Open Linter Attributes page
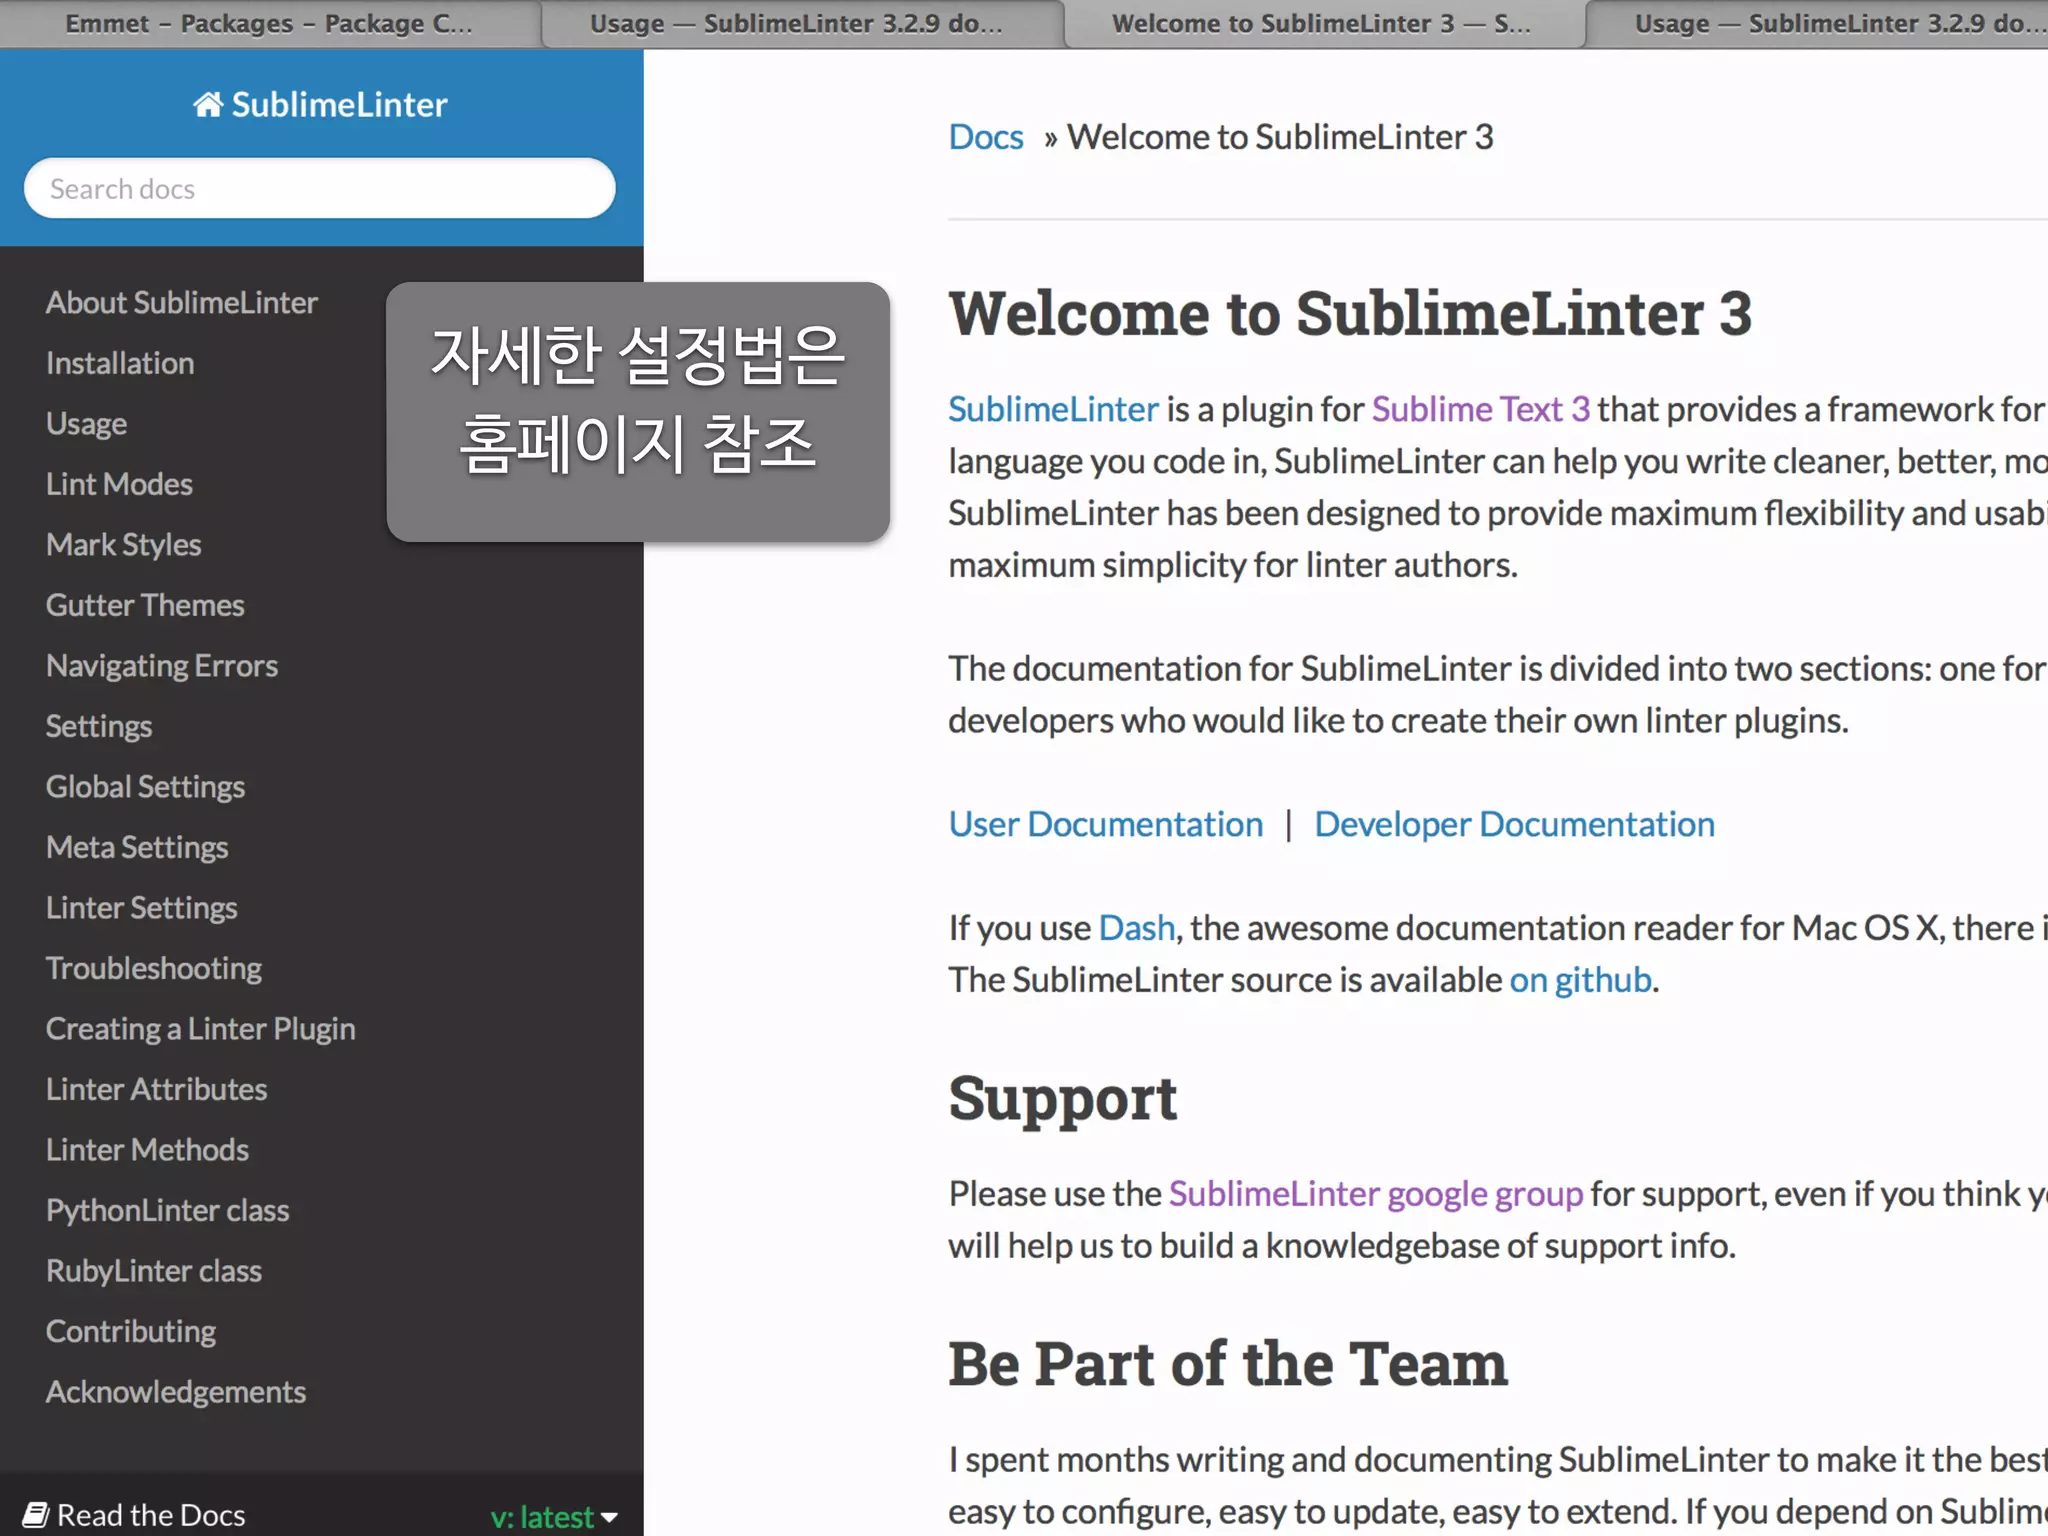 point(157,1089)
